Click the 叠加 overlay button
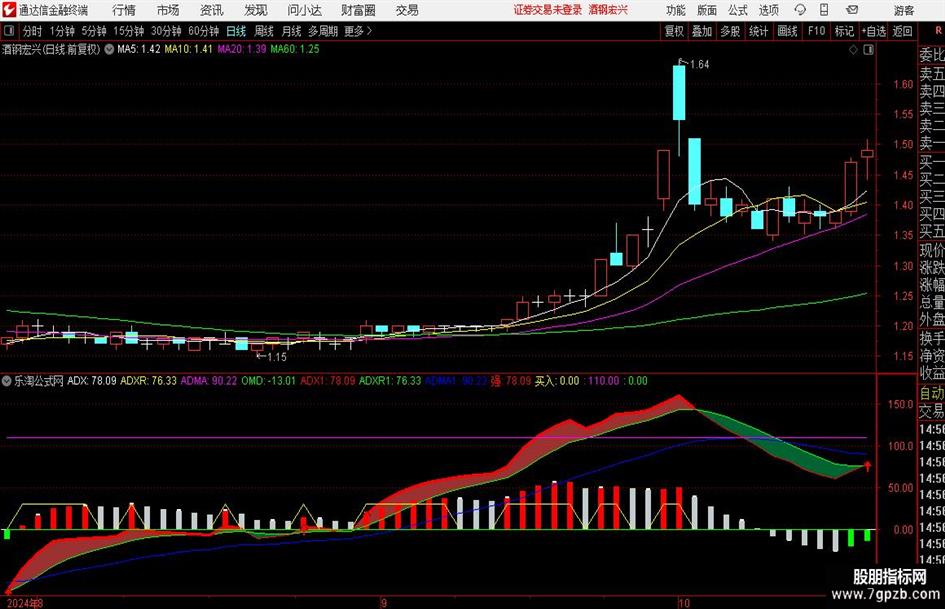The width and height of the screenshot is (945, 609). click(702, 31)
